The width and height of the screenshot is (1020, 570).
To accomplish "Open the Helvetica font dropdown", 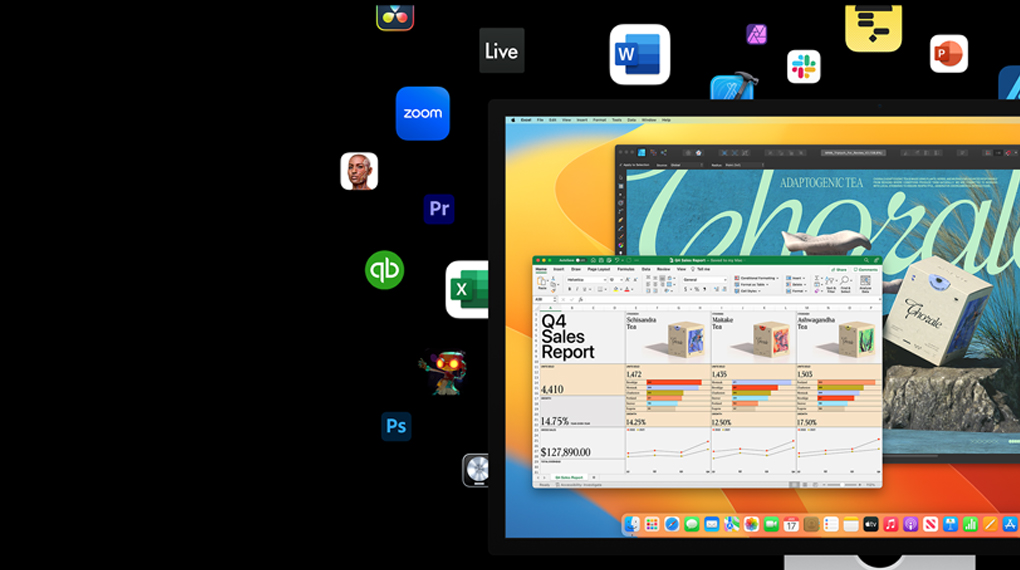I will [587, 280].
